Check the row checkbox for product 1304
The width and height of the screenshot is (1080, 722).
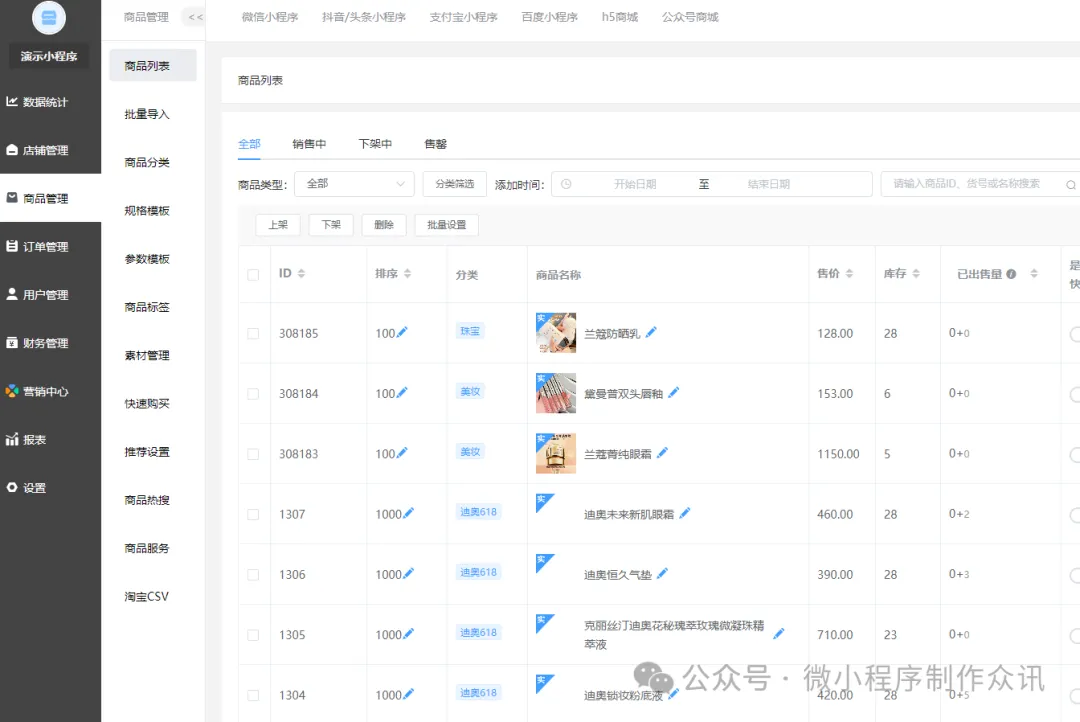tap(253, 695)
